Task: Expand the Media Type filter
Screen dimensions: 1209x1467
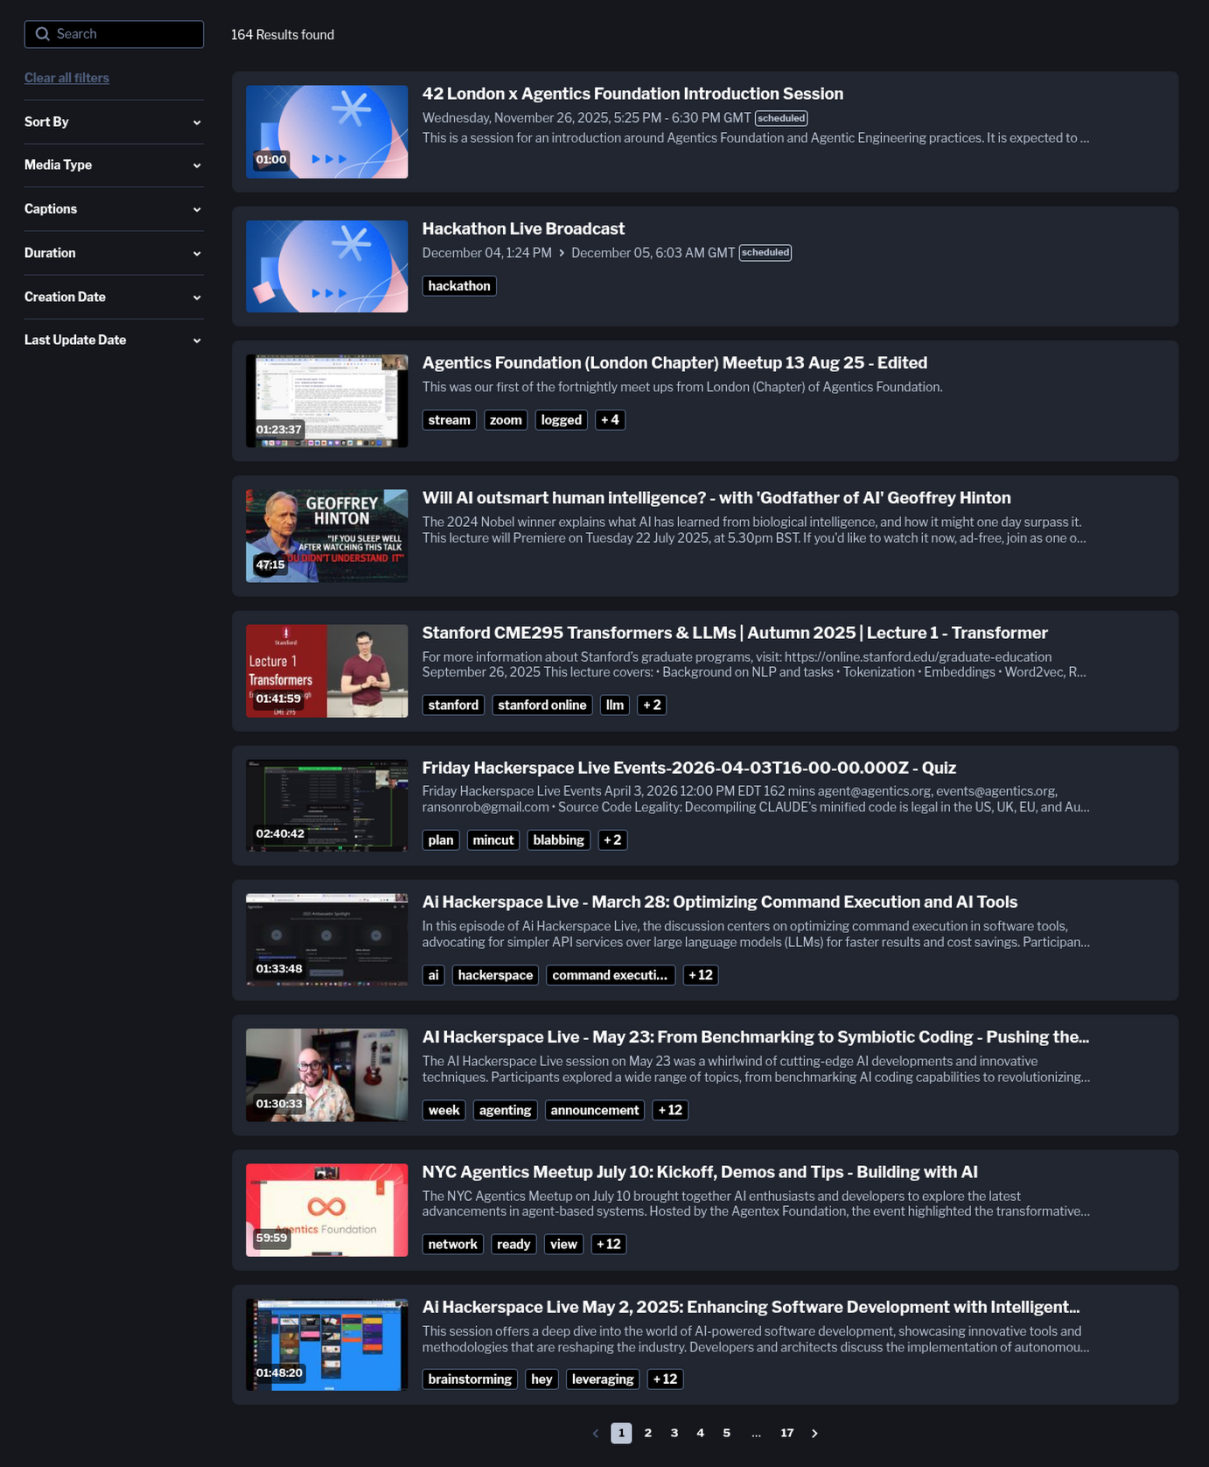Action: pyautogui.click(x=114, y=165)
